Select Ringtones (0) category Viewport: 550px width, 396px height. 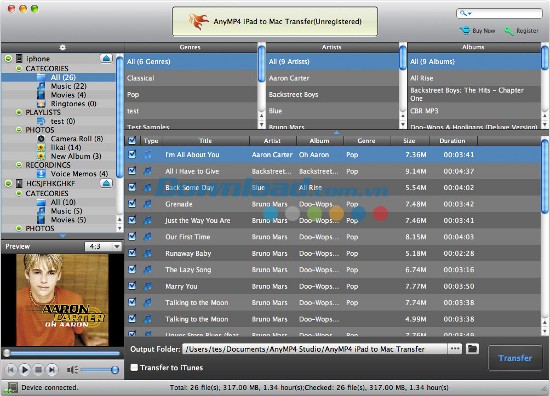pyautogui.click(x=73, y=103)
